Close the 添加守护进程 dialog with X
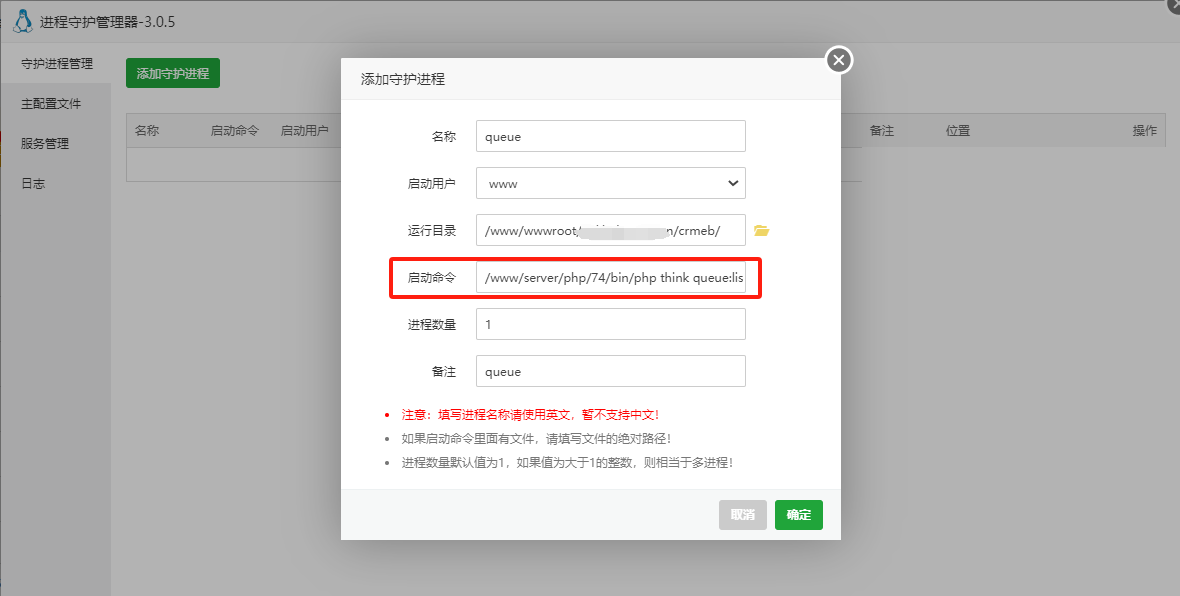1180x596 pixels. (839, 59)
